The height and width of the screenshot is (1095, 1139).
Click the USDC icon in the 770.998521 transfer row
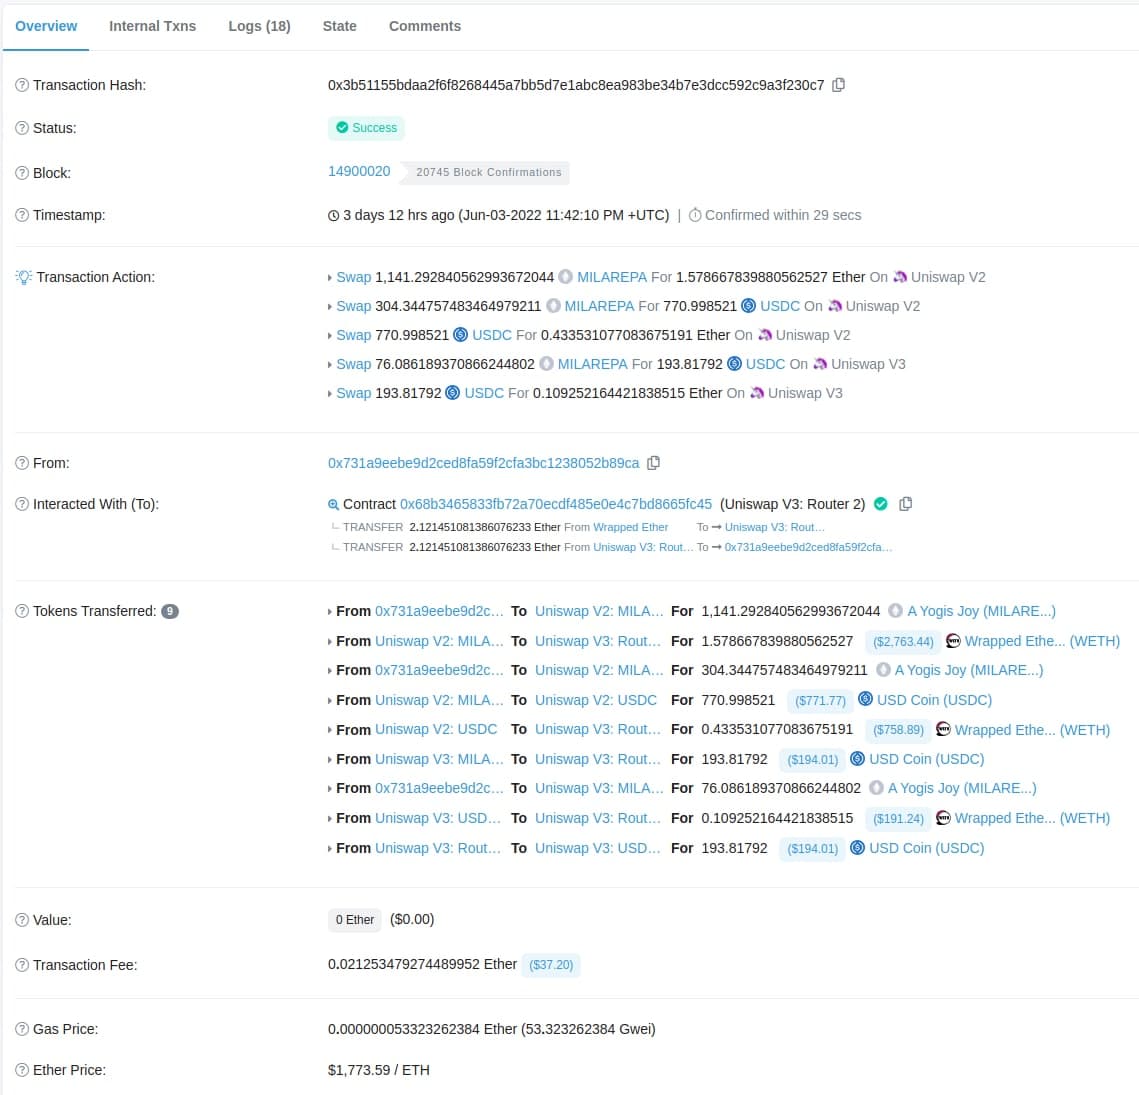[865, 699]
